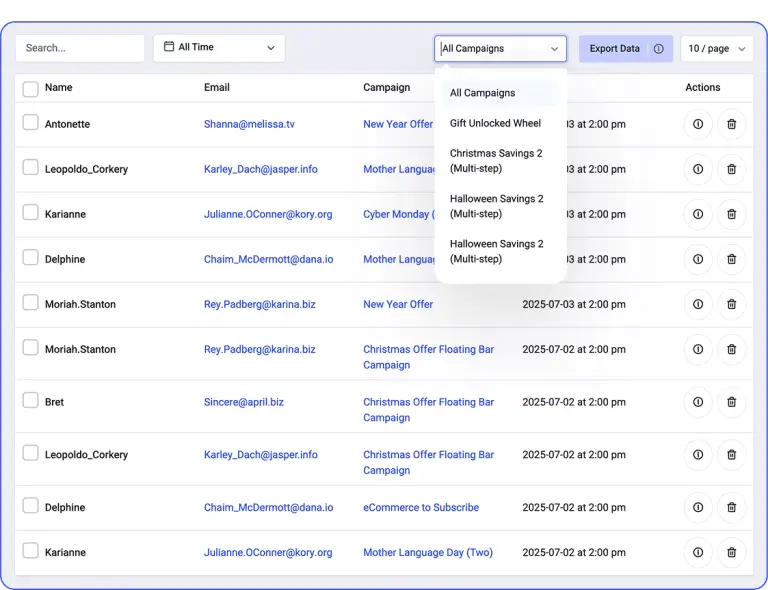This screenshot has height=590, width=768.
Task: Delete Karianne Cyber Monday row
Action: tap(731, 214)
